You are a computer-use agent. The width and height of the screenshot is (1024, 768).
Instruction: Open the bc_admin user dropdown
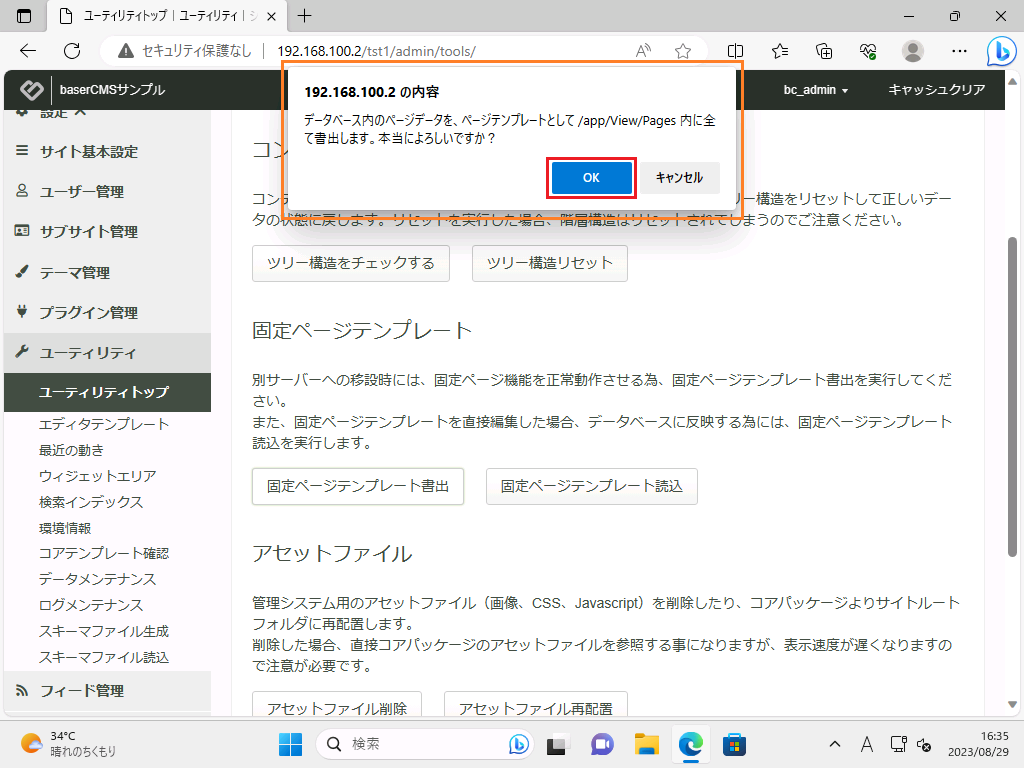pos(815,90)
